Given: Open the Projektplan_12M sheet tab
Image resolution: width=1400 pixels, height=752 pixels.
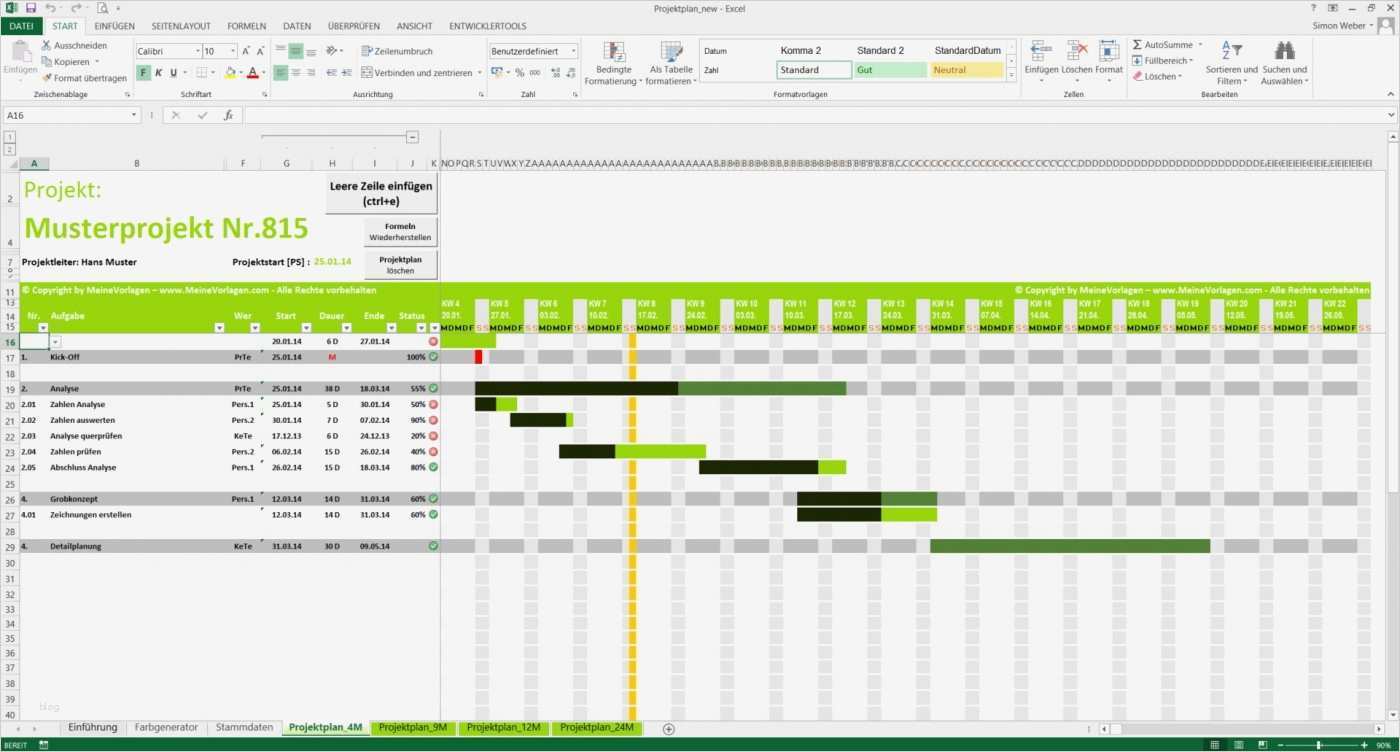Looking at the screenshot, I should (503, 727).
